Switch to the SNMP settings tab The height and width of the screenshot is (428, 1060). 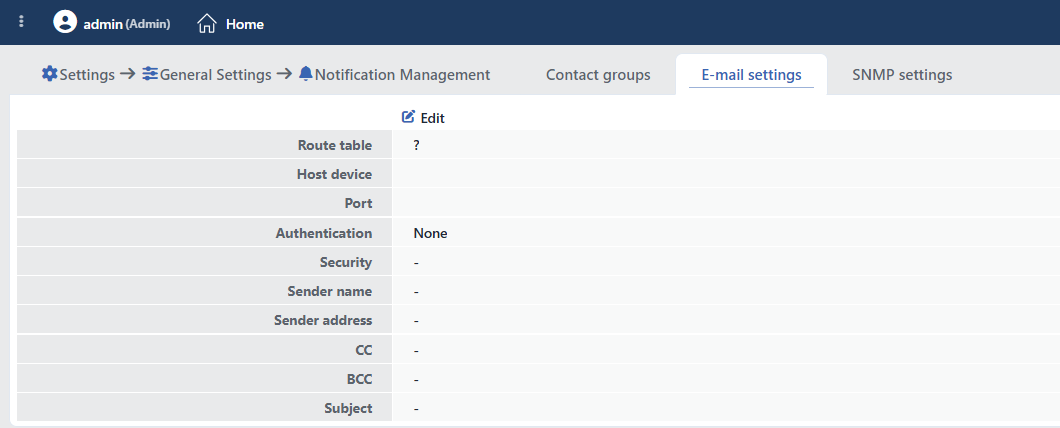(x=902, y=75)
